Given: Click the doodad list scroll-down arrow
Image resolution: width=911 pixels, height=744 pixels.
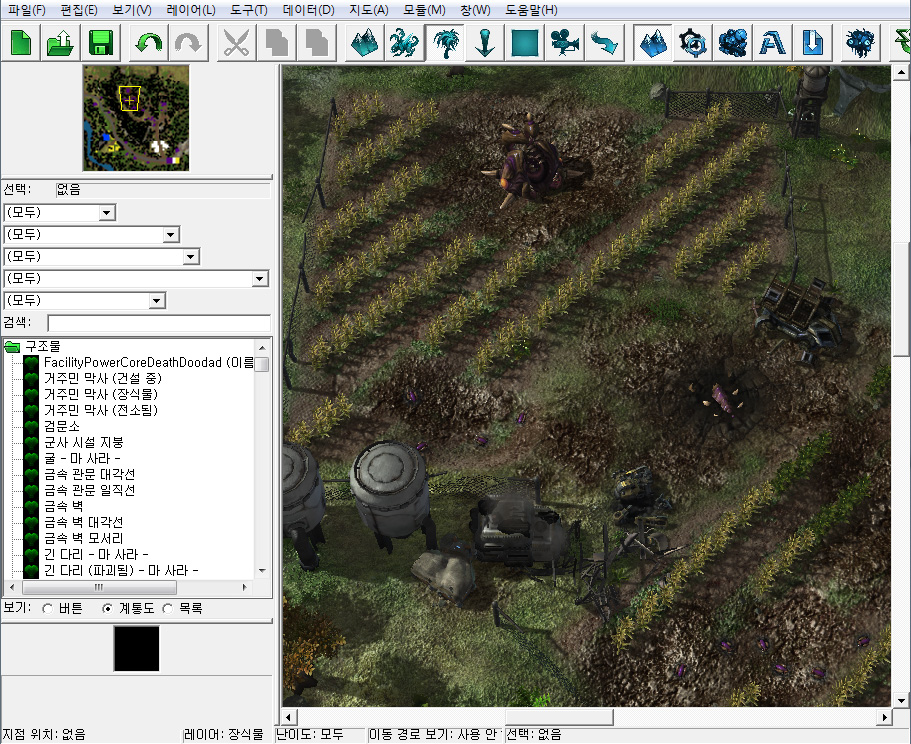Looking at the screenshot, I should (262, 571).
